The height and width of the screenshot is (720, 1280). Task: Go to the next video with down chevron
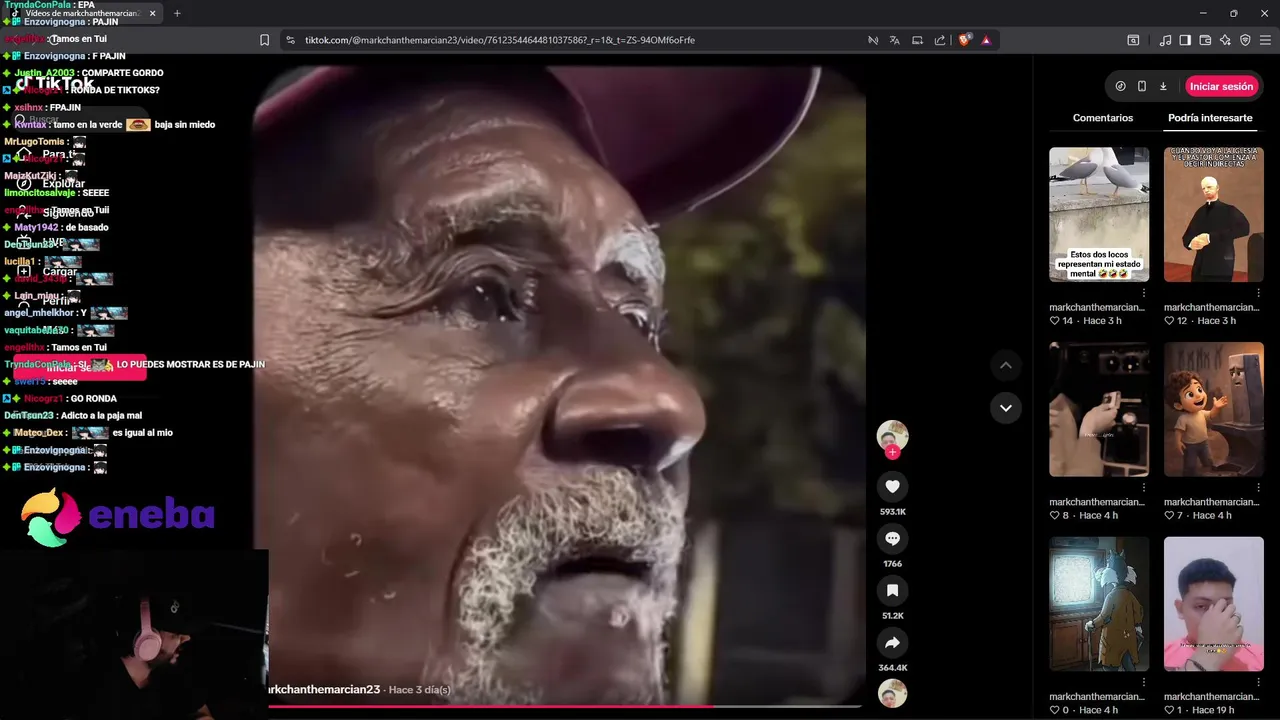[x=1006, y=408]
